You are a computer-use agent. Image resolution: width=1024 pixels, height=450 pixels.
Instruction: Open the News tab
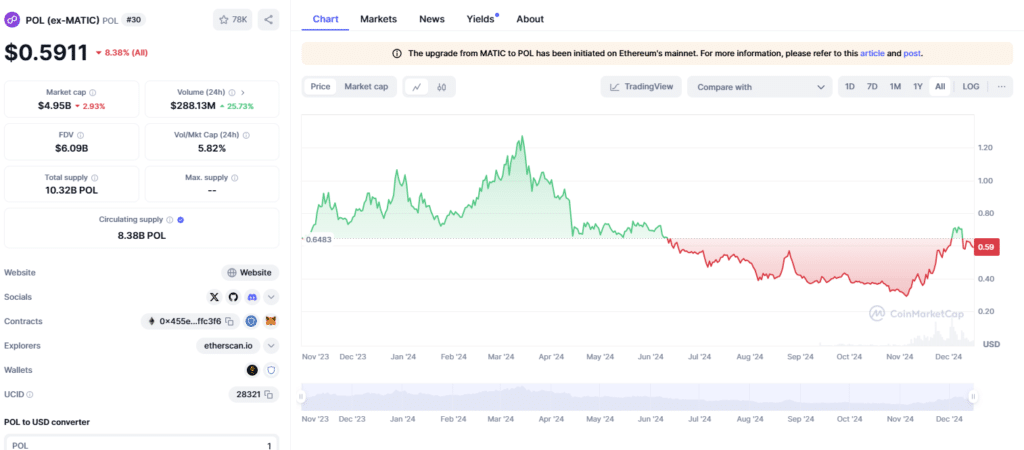point(432,19)
